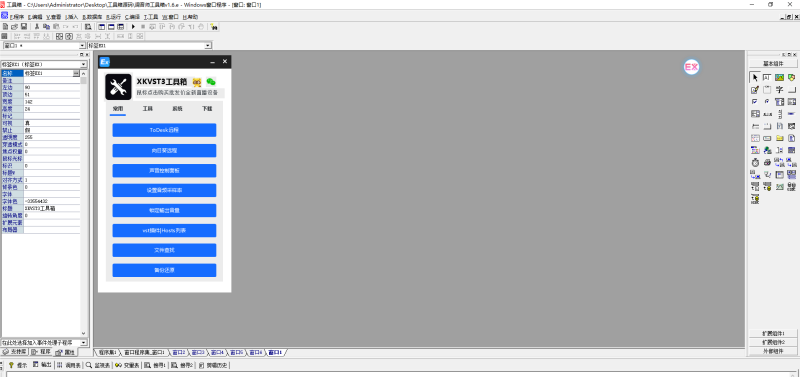The width and height of the screenshot is (800, 377).
Task: Select the radio button component in toolbox
Action: (x=767, y=102)
